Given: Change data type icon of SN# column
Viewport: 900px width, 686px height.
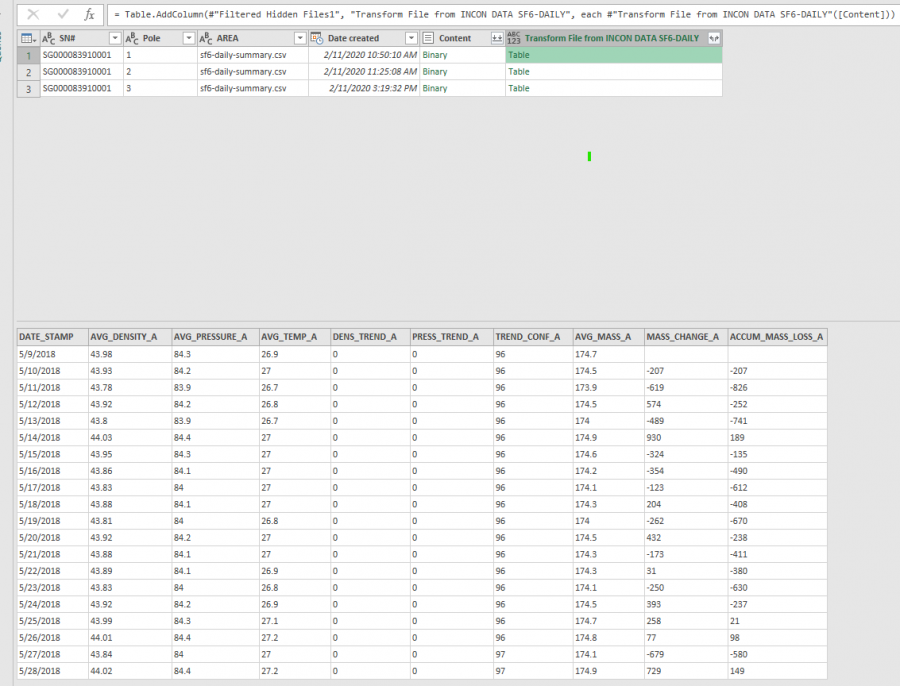Looking at the screenshot, I should point(49,38).
